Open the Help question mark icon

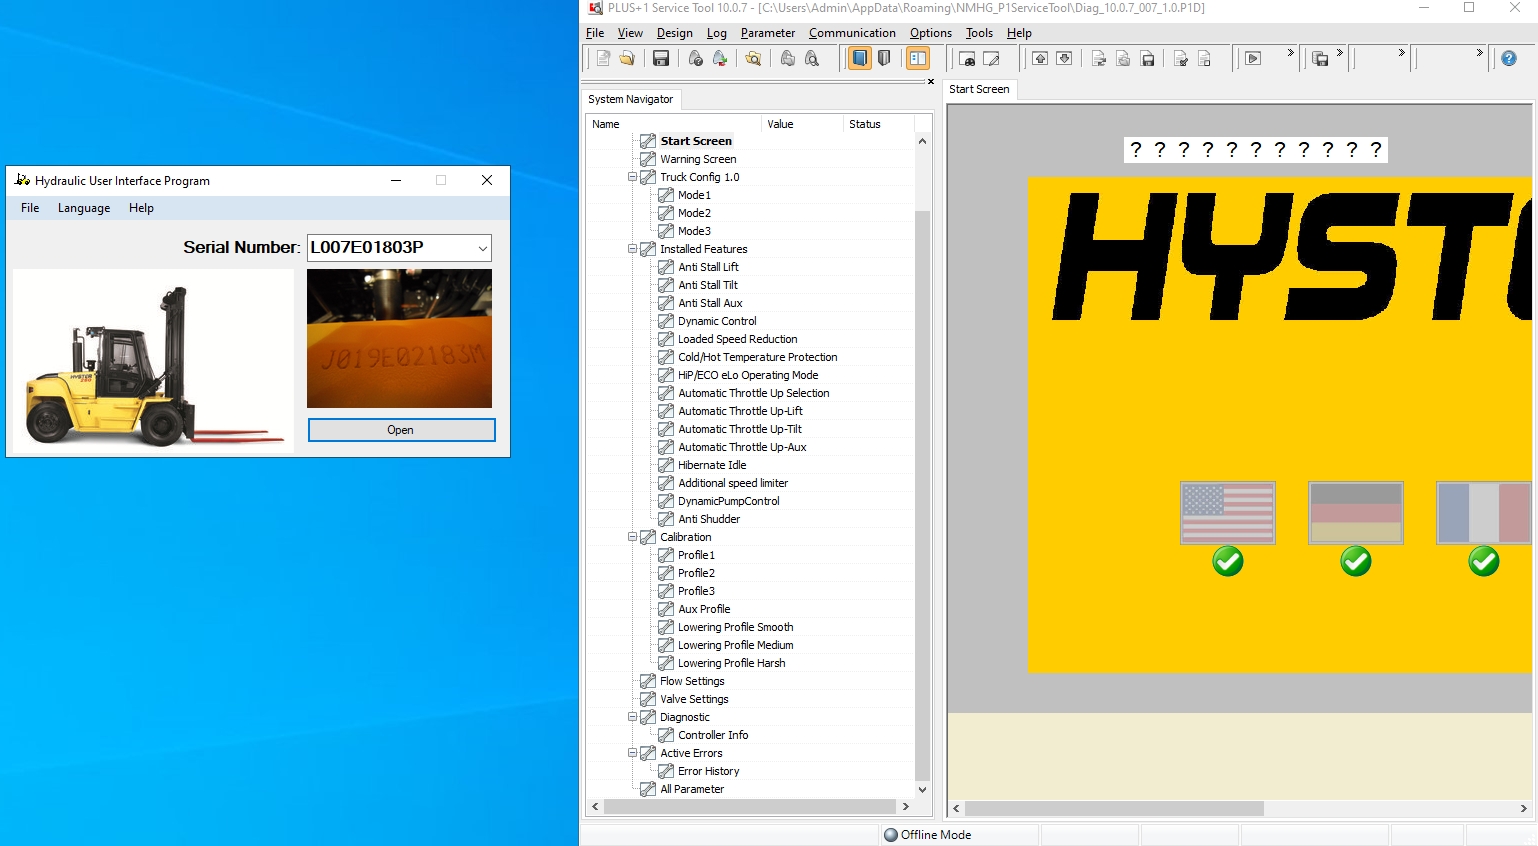click(1508, 58)
